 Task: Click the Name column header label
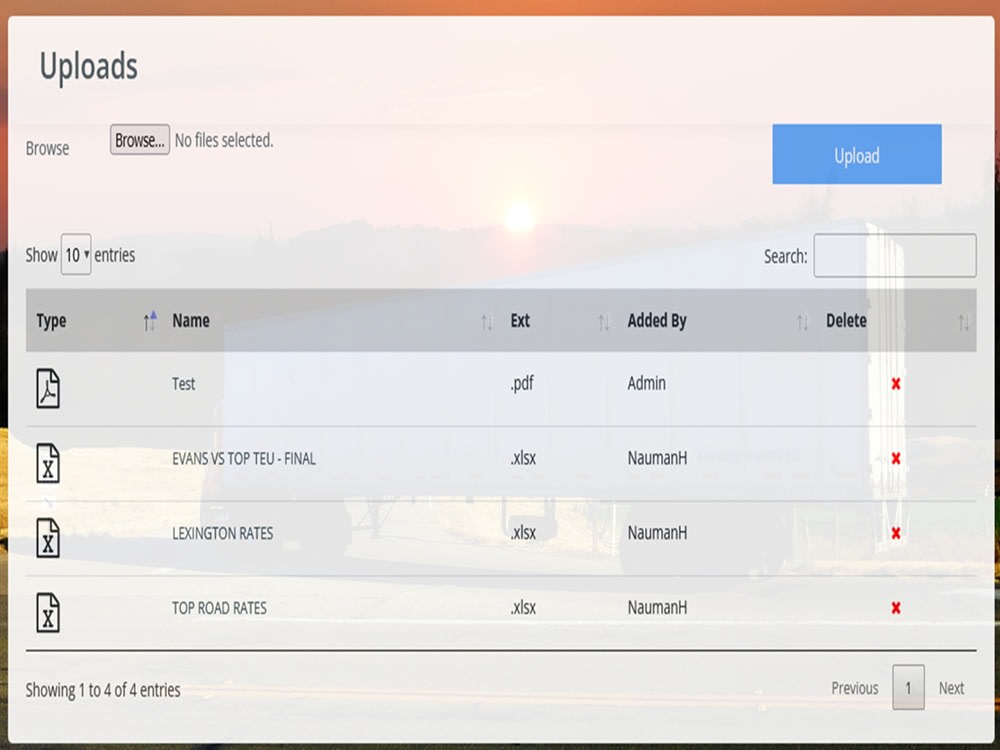(191, 320)
